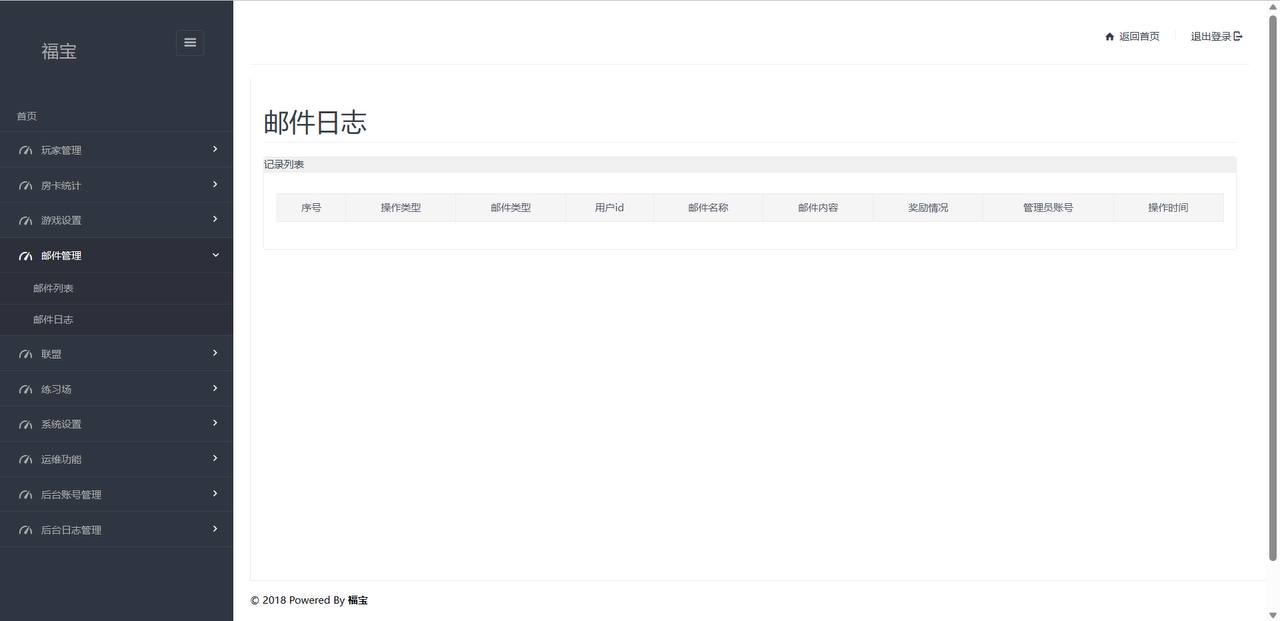Viewport: 1280px width, 621px height.
Task: Click the gauge icon beside 练习场
Action: pos(25,389)
